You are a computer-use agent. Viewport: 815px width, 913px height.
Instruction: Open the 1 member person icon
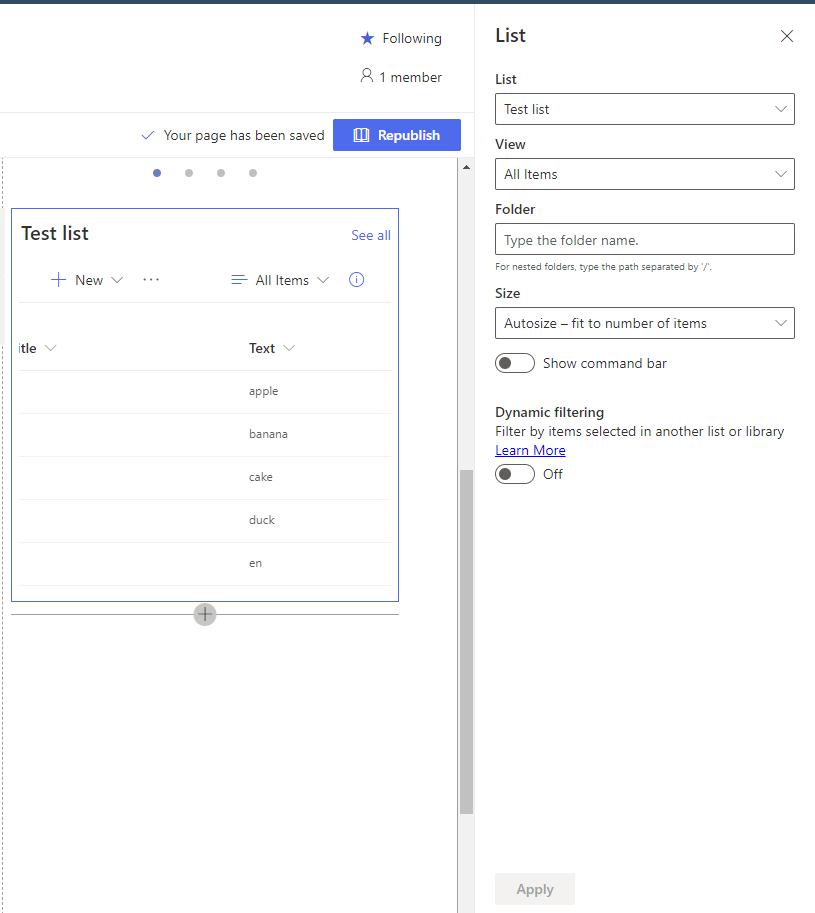[x=367, y=76]
